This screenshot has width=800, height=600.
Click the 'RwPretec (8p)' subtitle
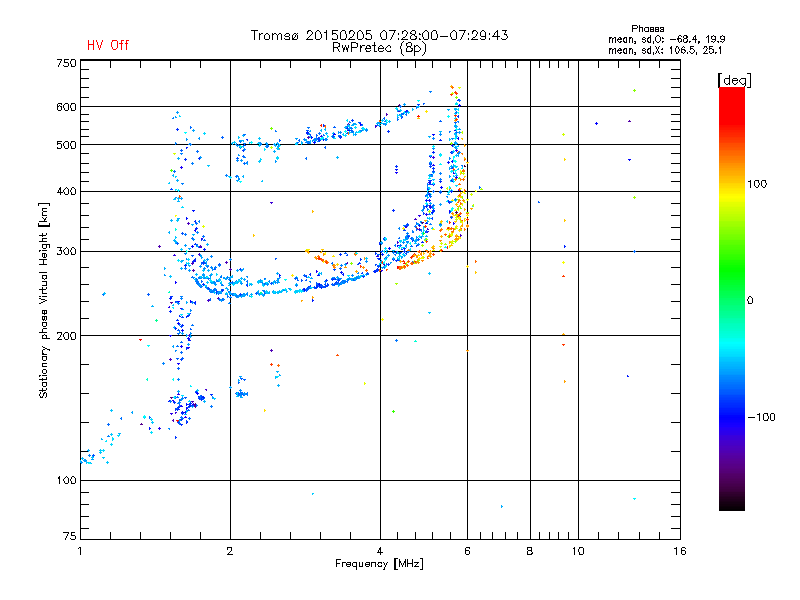(x=379, y=48)
